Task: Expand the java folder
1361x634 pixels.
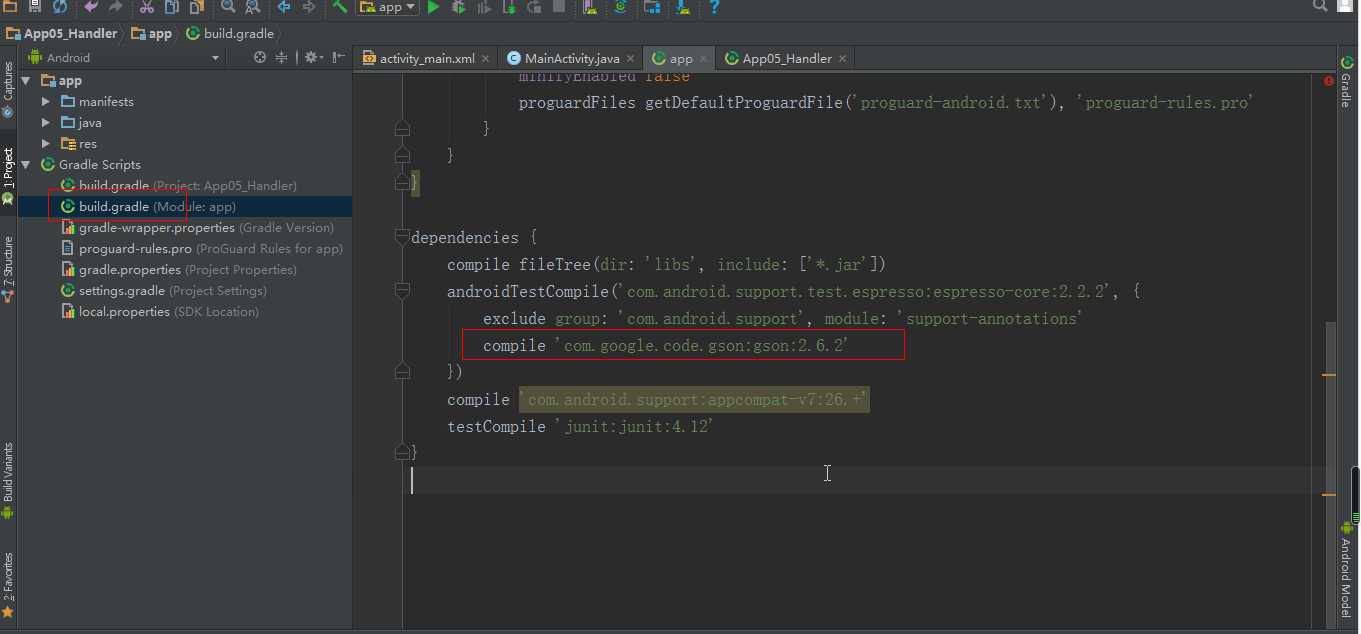Action: point(46,122)
